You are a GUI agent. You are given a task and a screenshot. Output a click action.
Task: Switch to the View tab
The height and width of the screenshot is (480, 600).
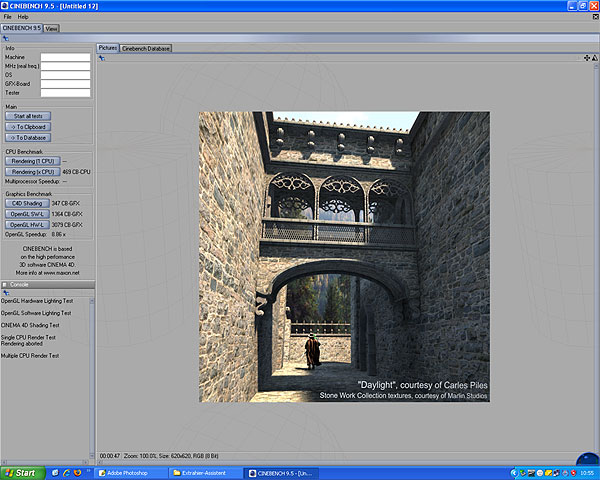point(51,28)
